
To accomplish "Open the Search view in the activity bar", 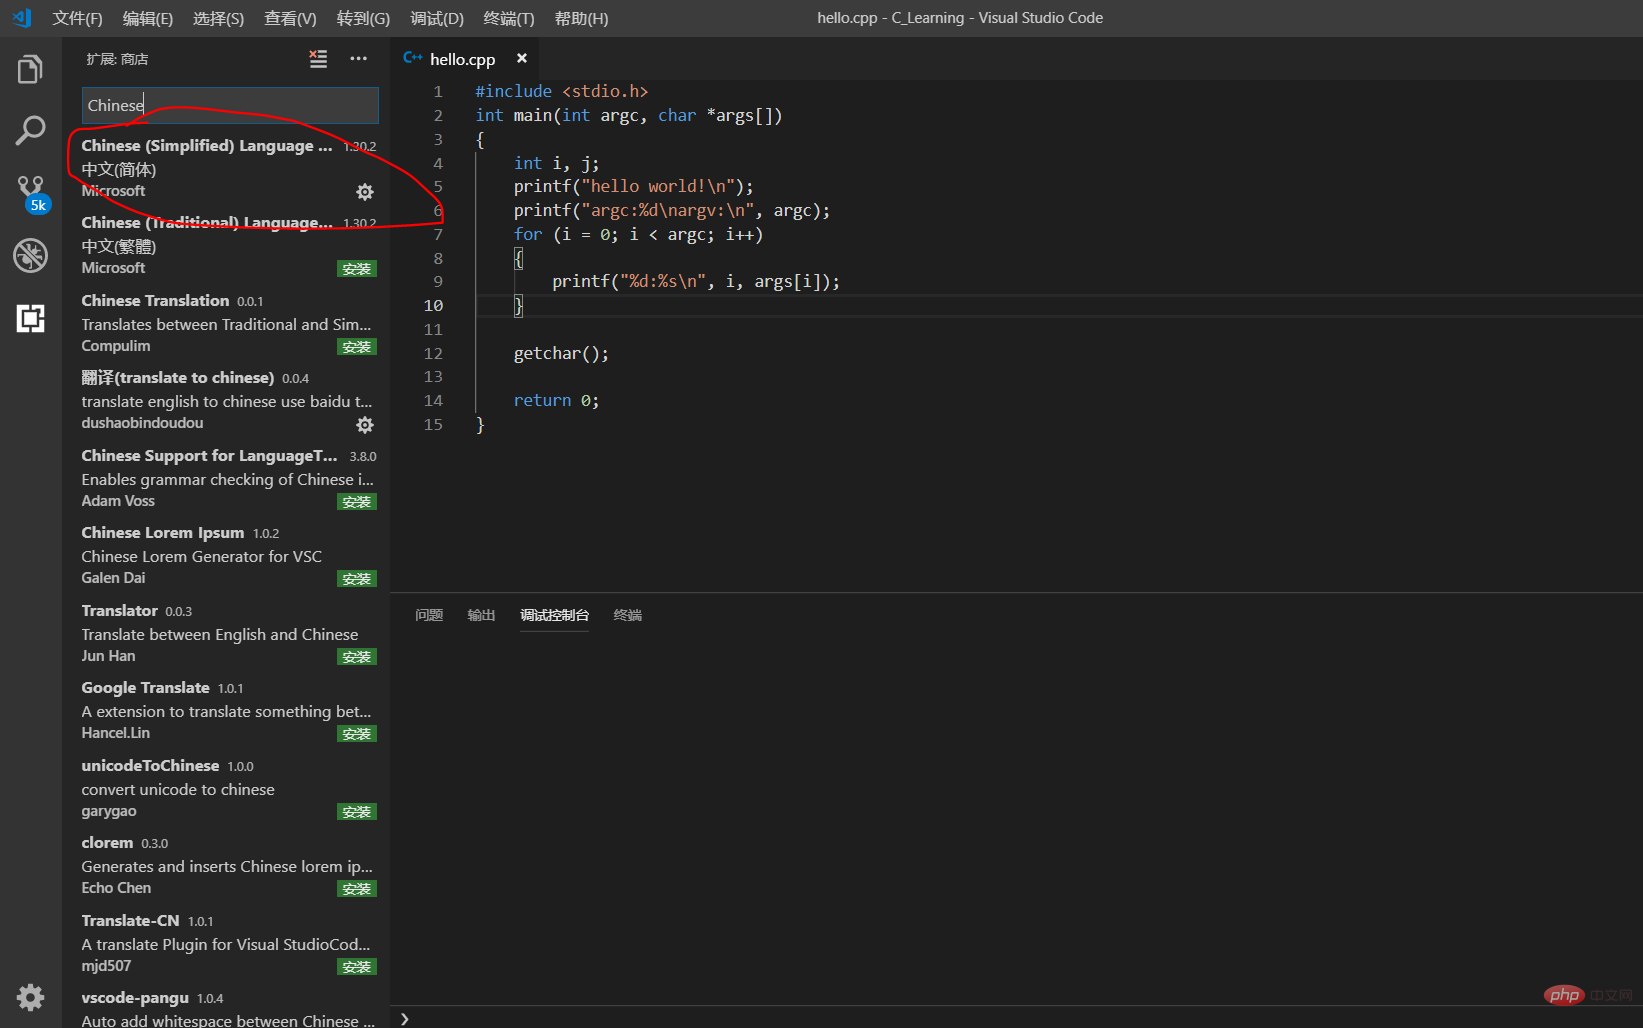I will pyautogui.click(x=30, y=130).
